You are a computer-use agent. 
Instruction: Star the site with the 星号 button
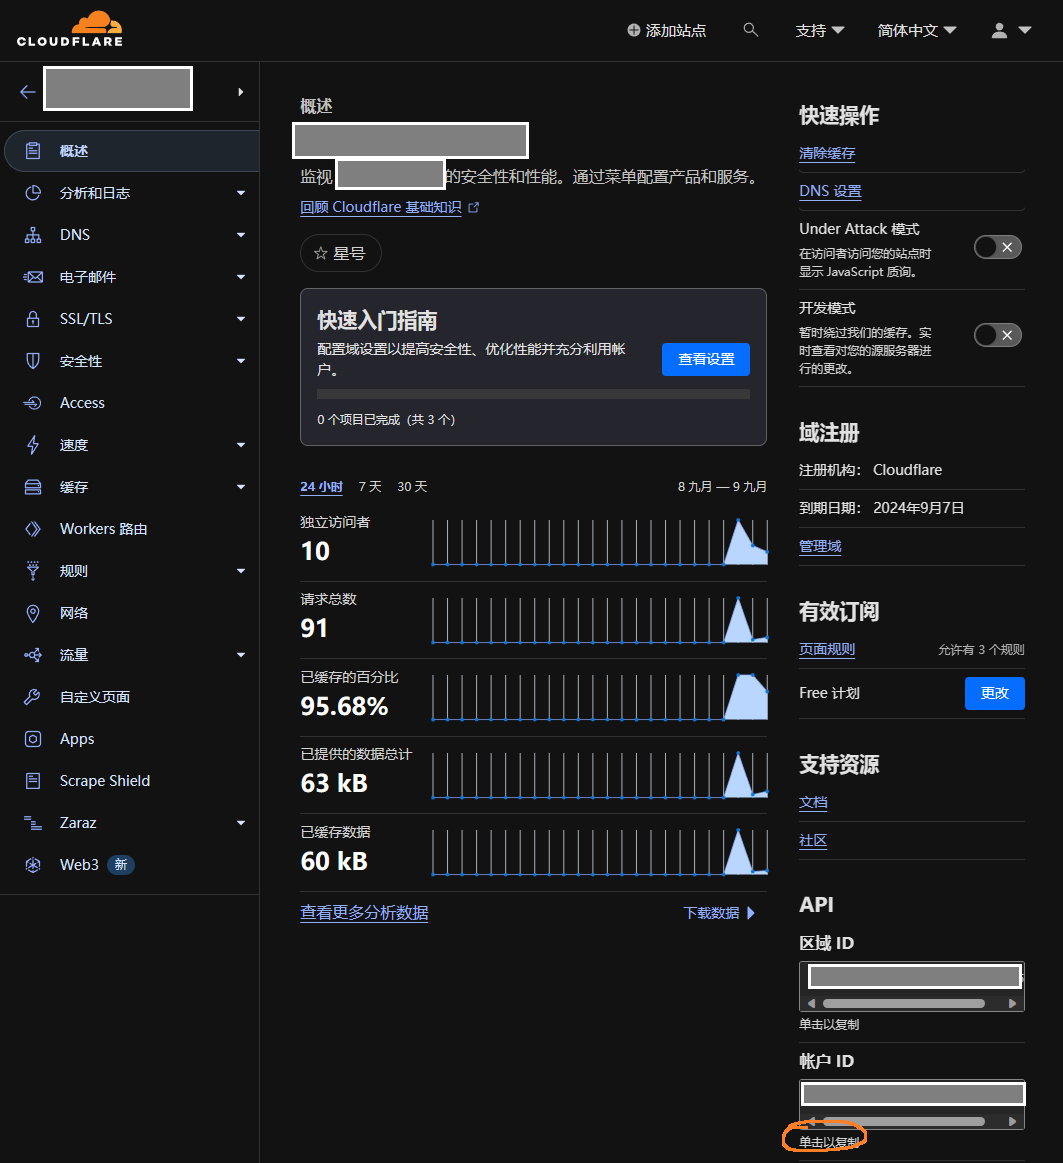coord(340,254)
